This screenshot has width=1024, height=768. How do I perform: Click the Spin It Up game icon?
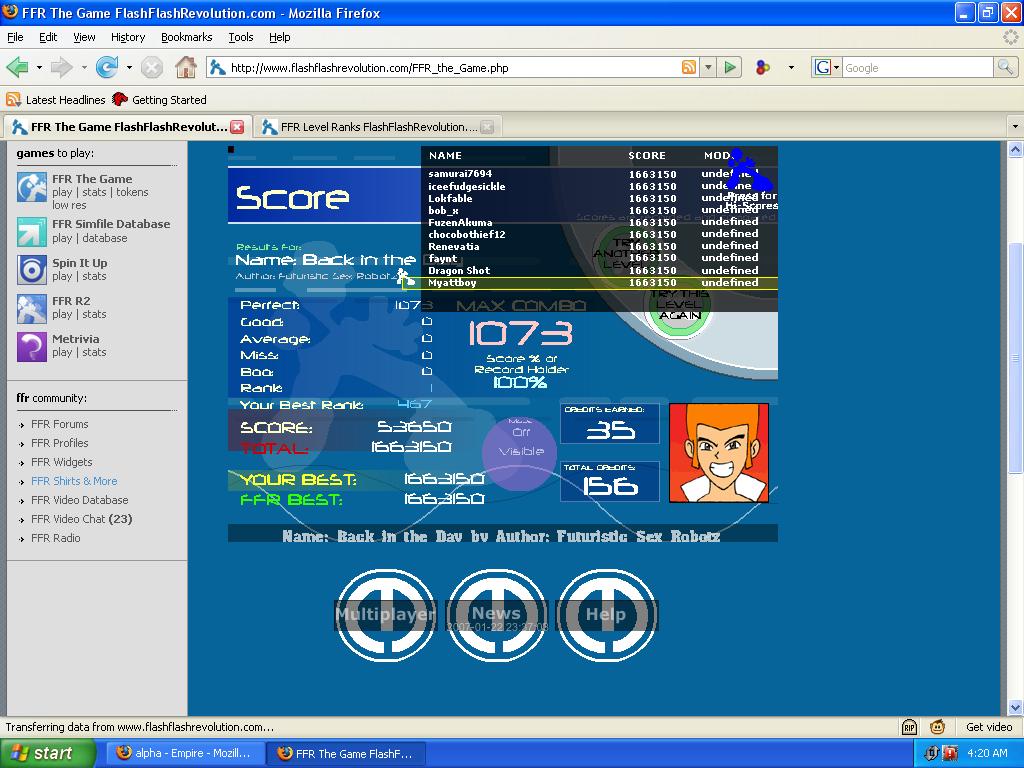pos(31,270)
